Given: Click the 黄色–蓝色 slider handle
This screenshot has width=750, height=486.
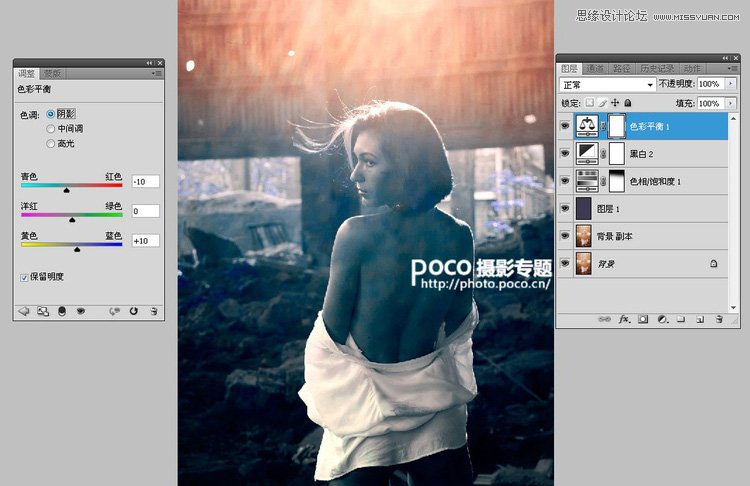Looking at the screenshot, I should pyautogui.click(x=77, y=249).
